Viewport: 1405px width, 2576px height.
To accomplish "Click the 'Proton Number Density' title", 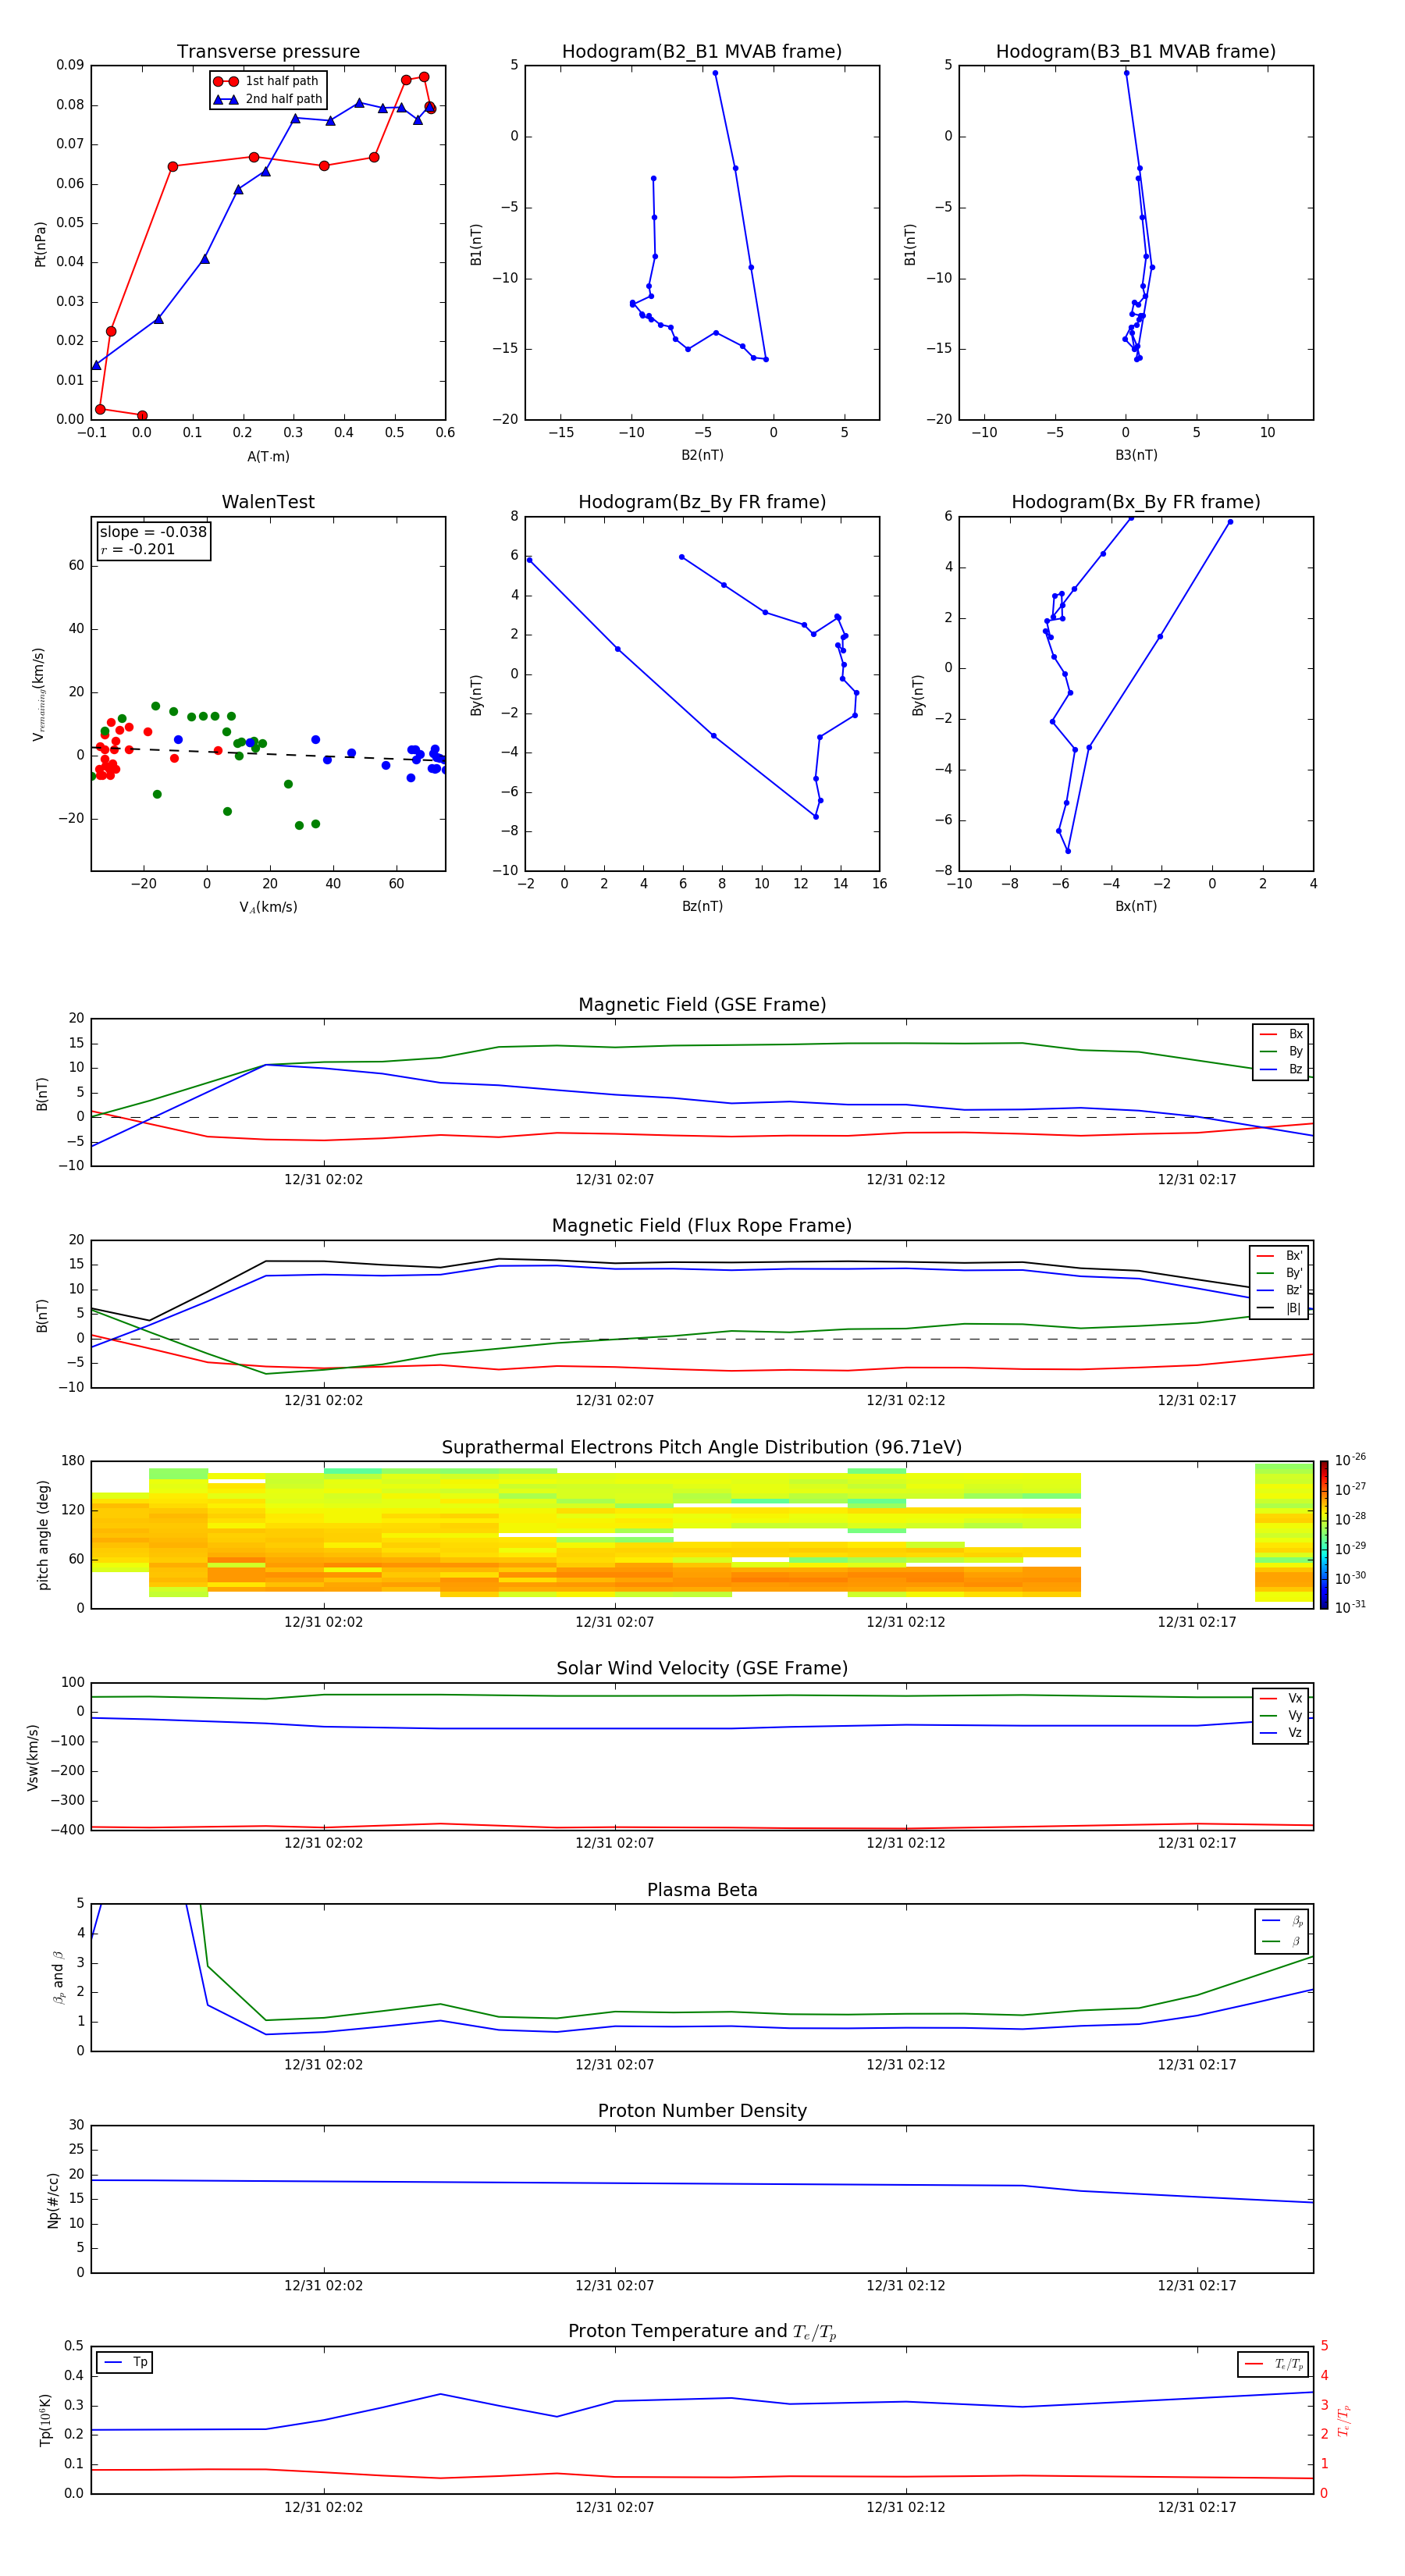I will coord(702,2111).
